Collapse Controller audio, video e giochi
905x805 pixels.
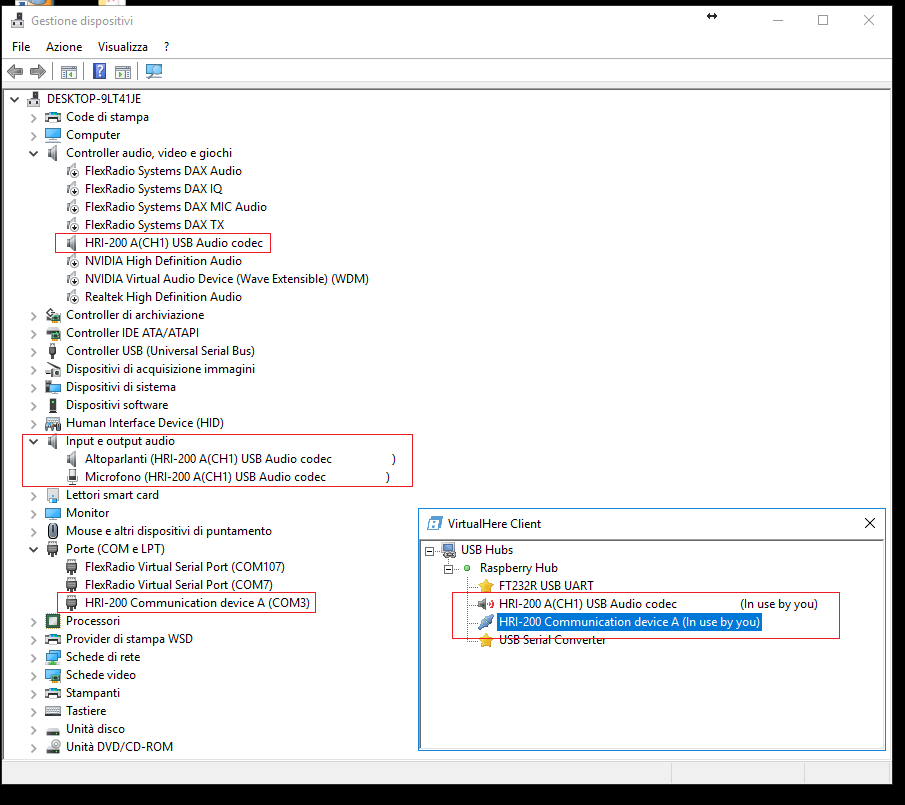(33, 153)
